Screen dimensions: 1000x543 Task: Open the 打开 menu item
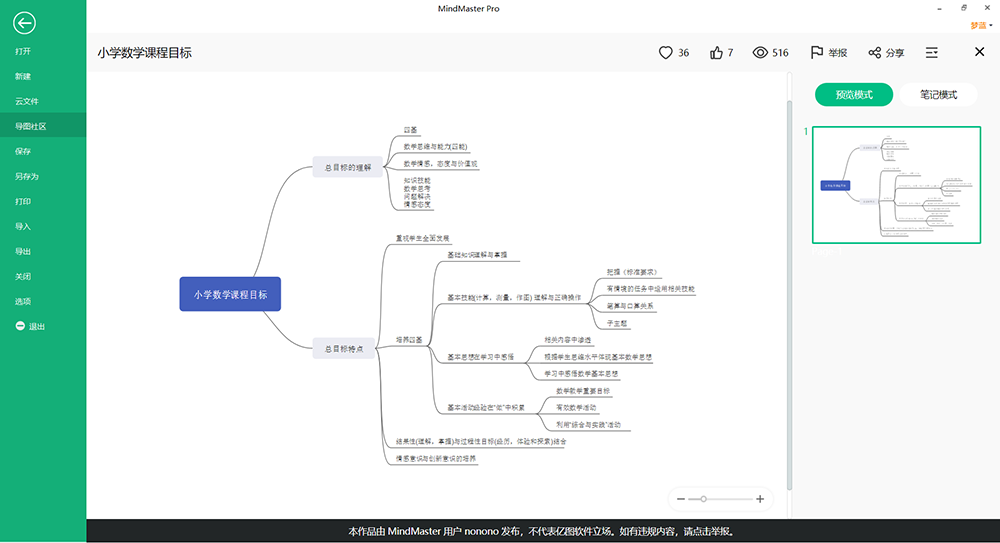coord(23,51)
